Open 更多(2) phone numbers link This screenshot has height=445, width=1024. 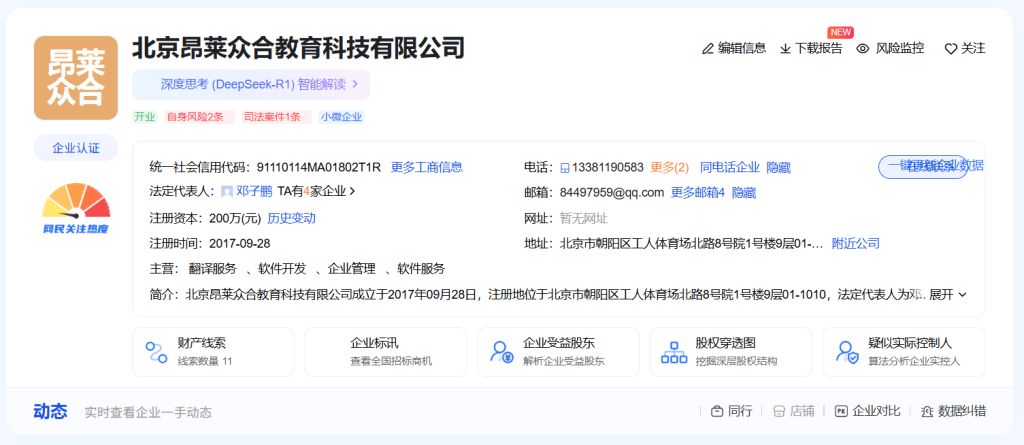(x=669, y=167)
